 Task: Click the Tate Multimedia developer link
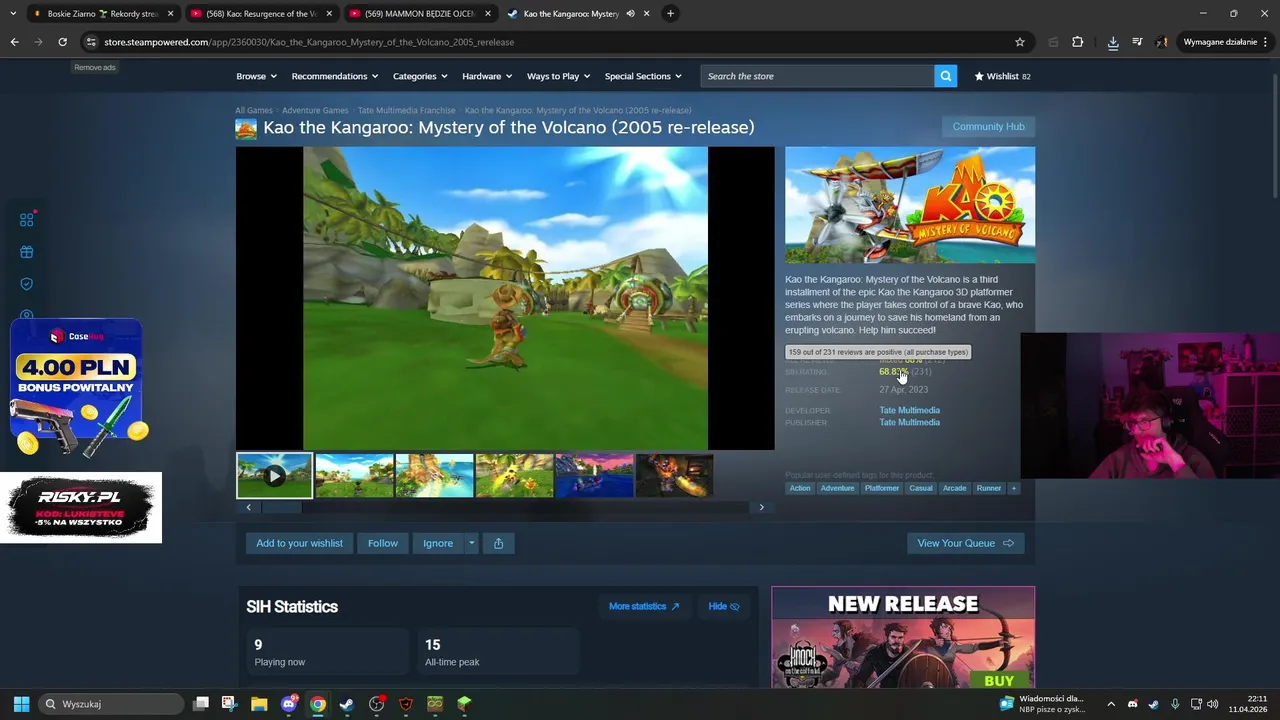click(x=909, y=410)
